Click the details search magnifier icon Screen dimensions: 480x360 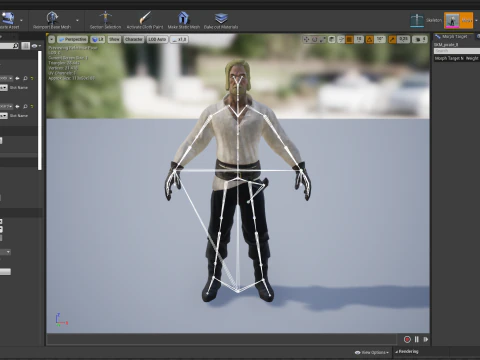pyautogui.click(x=15, y=46)
